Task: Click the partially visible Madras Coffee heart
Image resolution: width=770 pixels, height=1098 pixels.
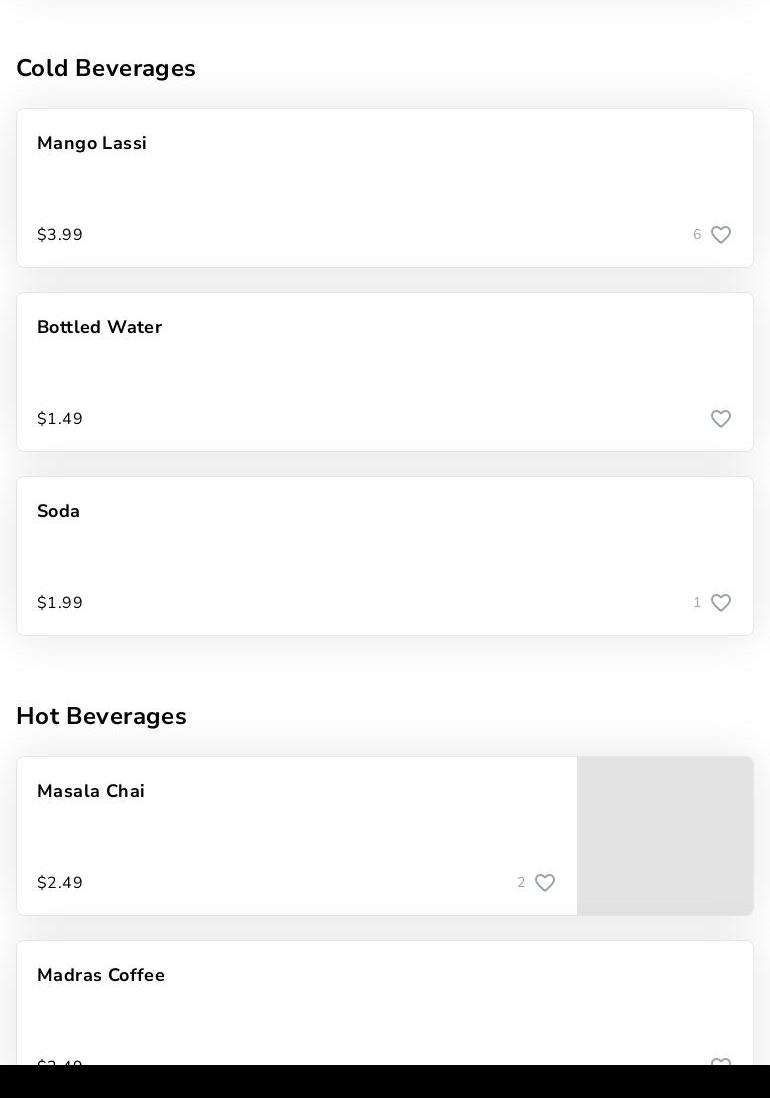Action: 721,1062
